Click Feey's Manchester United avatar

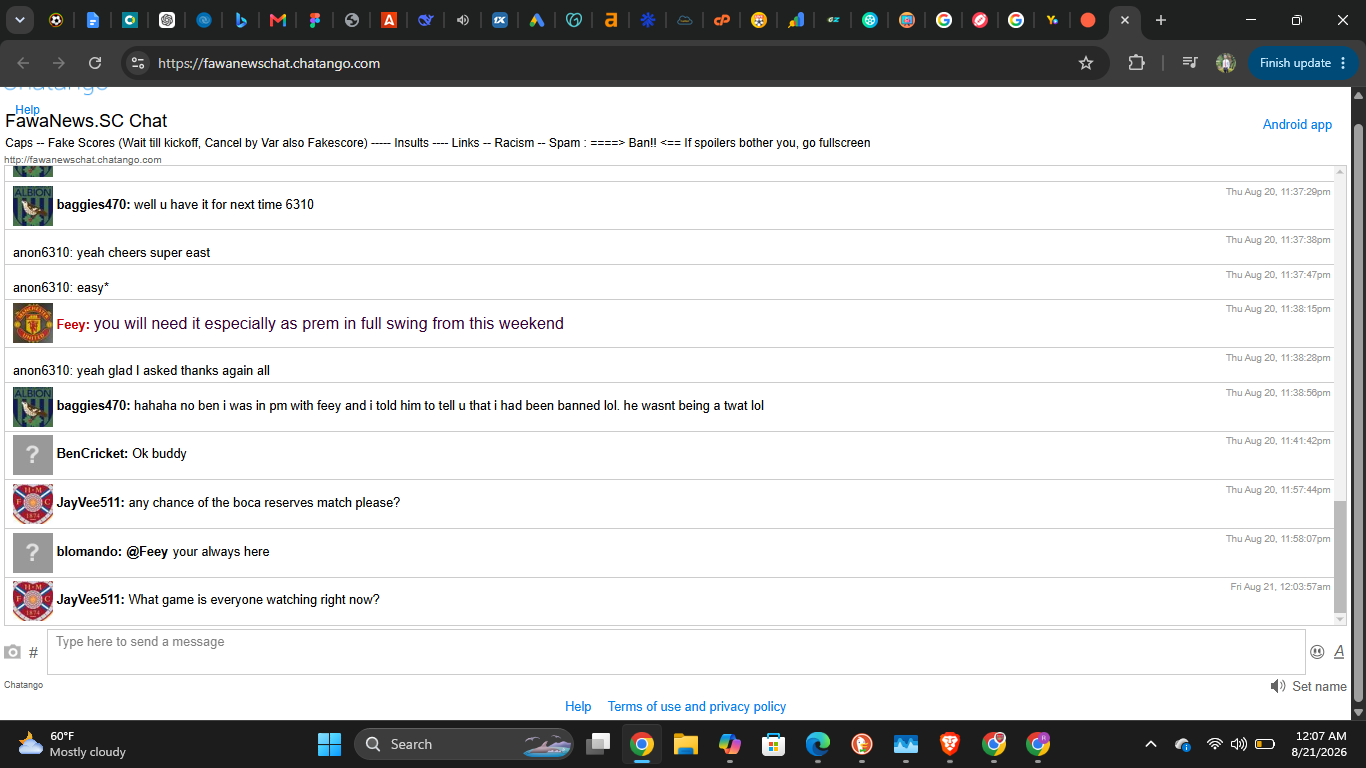pos(33,324)
